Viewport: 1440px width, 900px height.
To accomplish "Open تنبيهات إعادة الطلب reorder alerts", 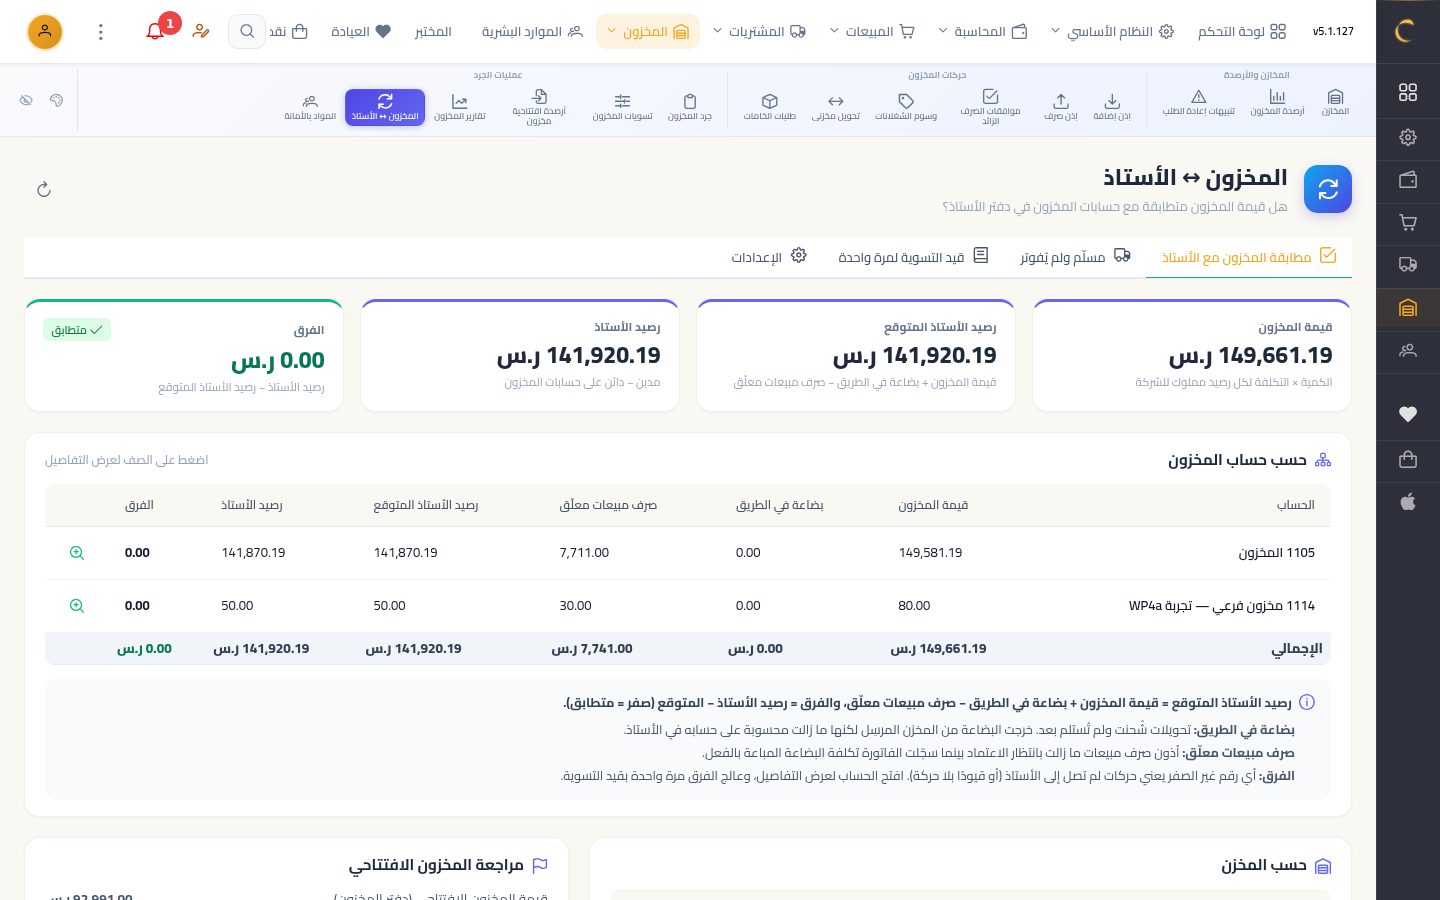I will coord(1198,103).
